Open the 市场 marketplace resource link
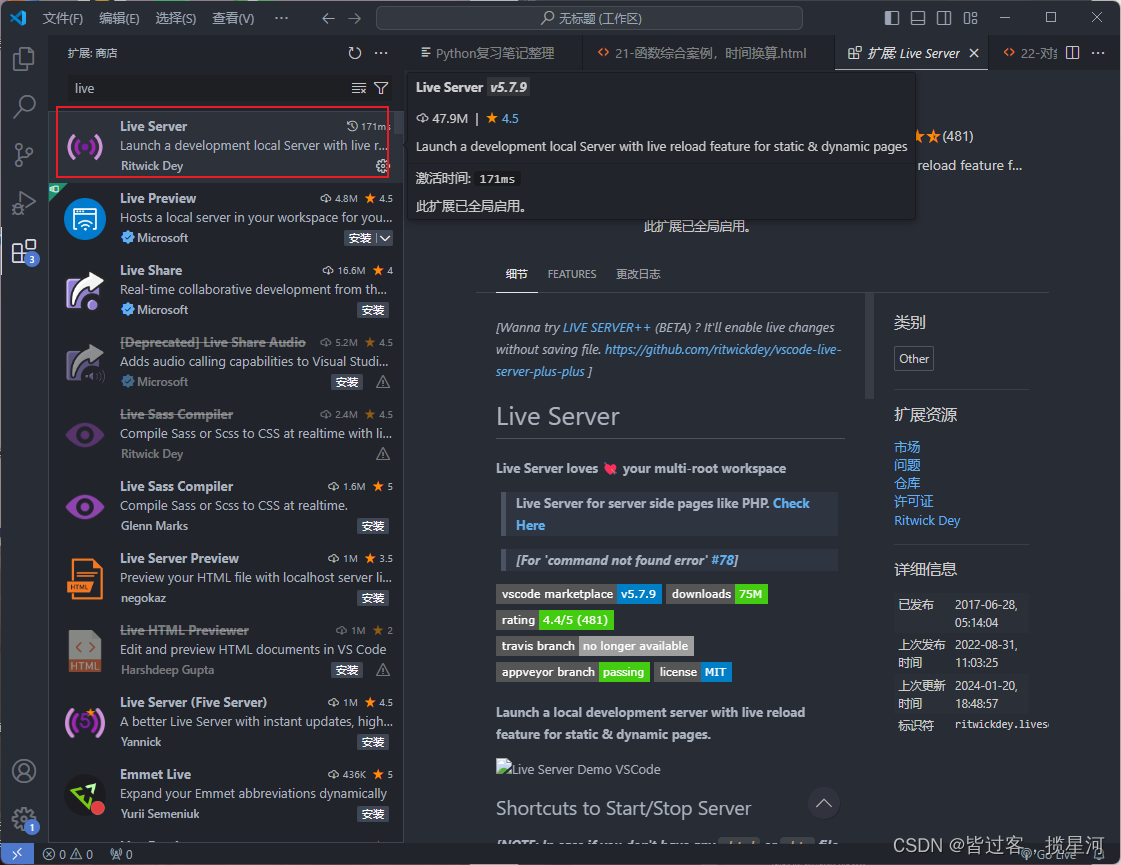The image size is (1121, 865). point(907,447)
